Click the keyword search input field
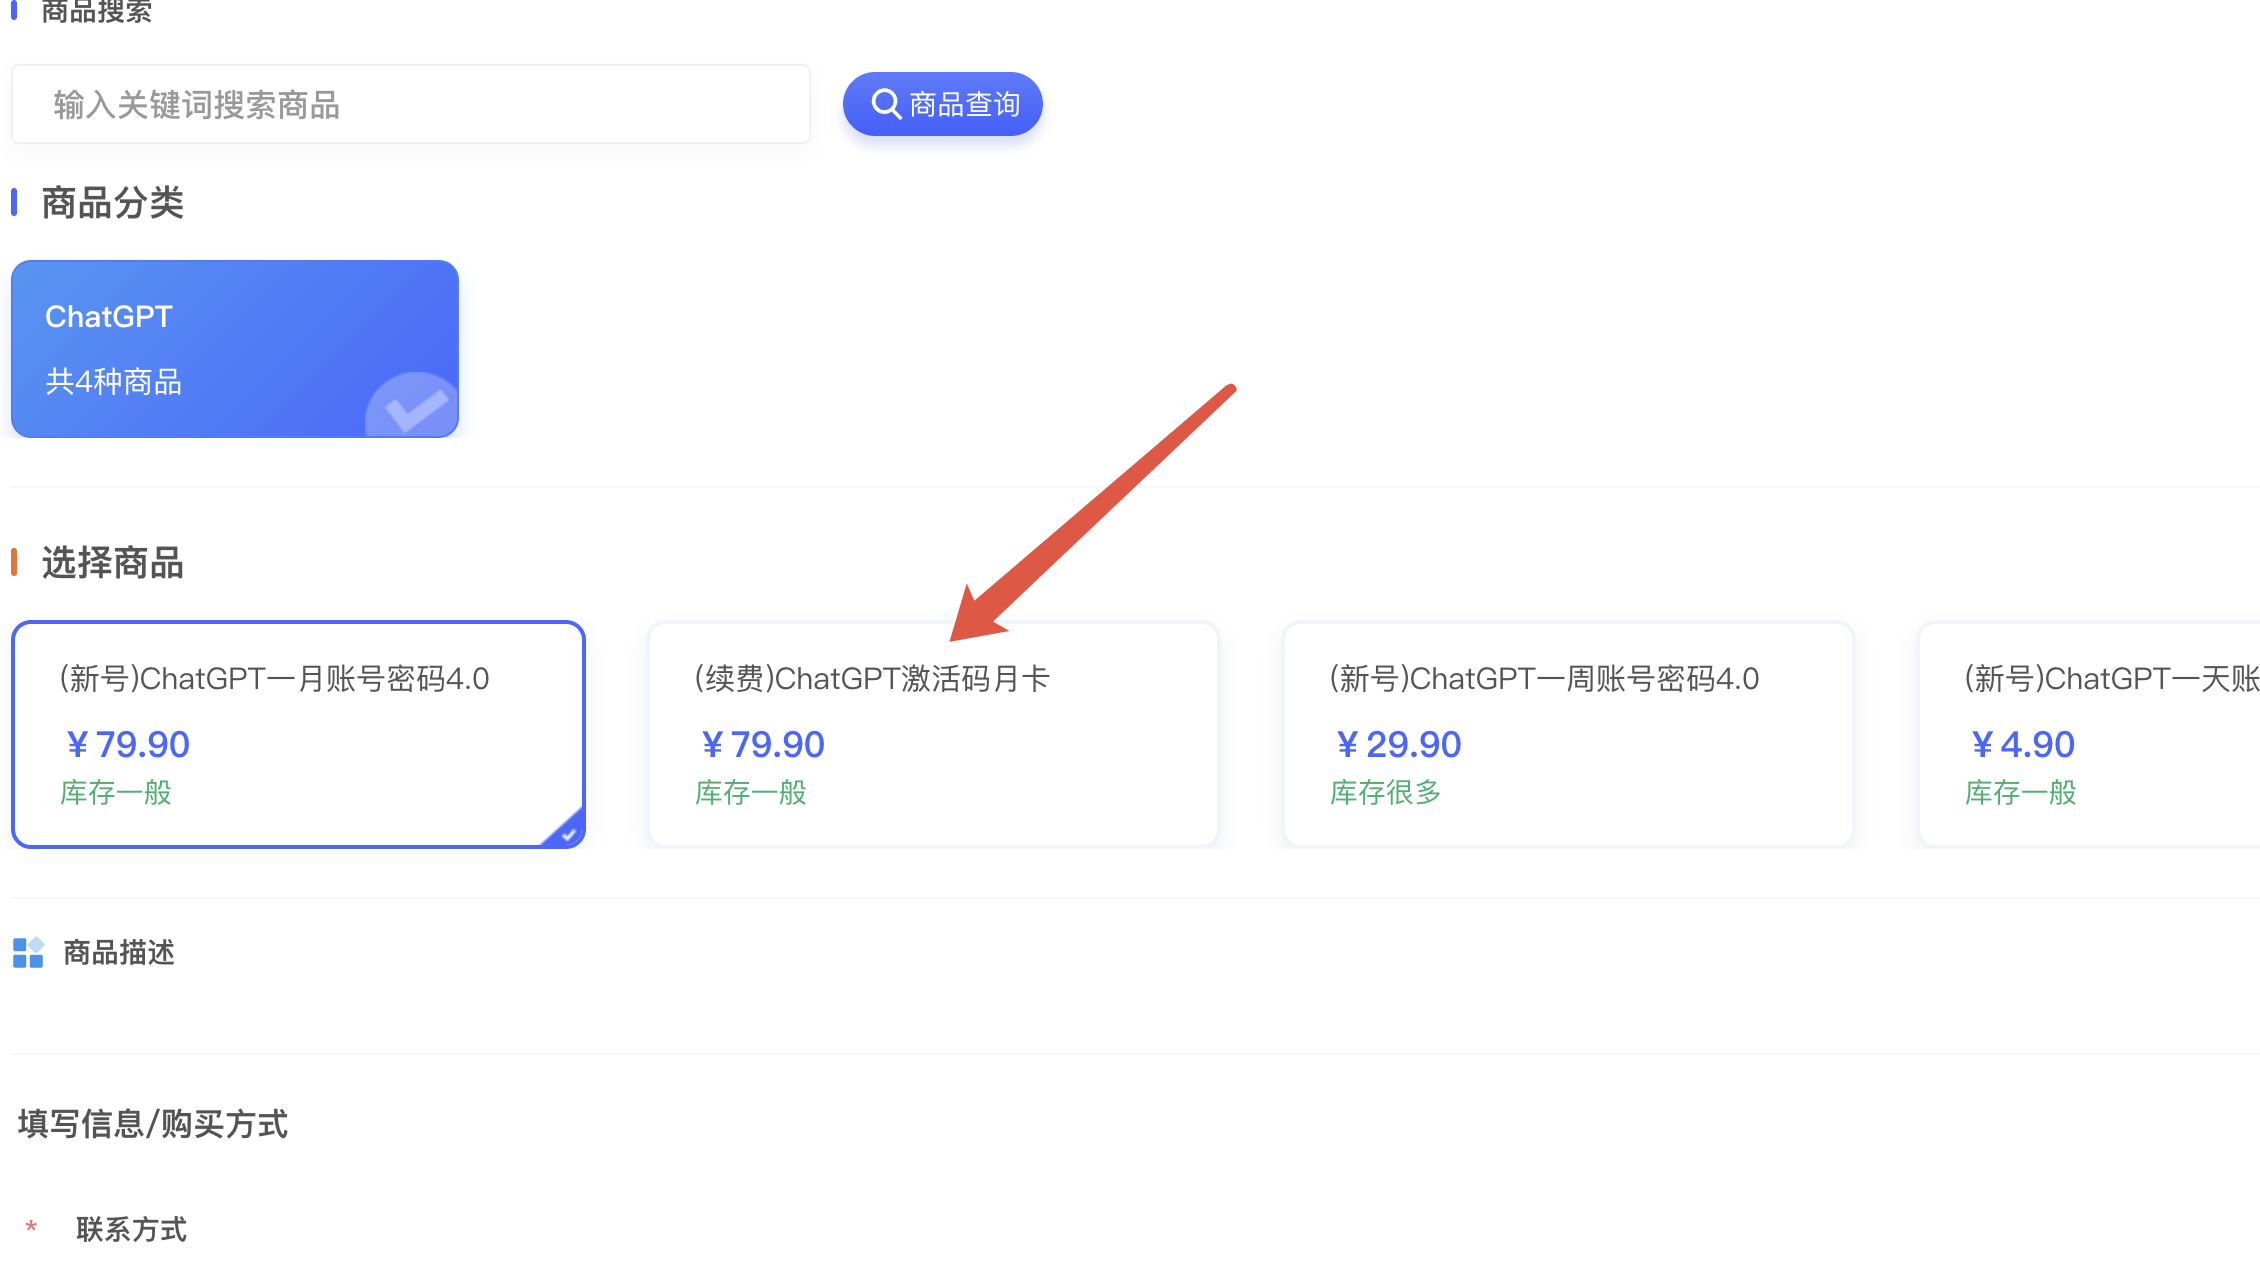Screen dimensions: 2260x1268 411,104
